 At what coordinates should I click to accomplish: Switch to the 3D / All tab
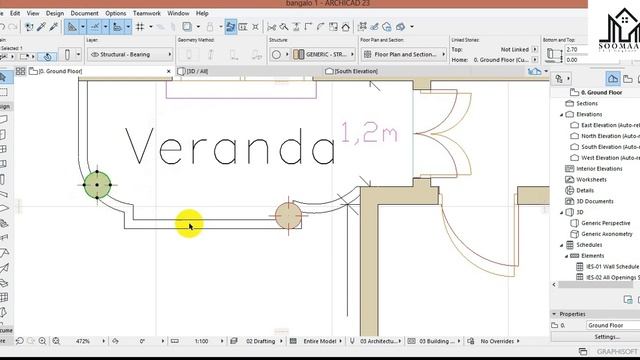coord(249,71)
